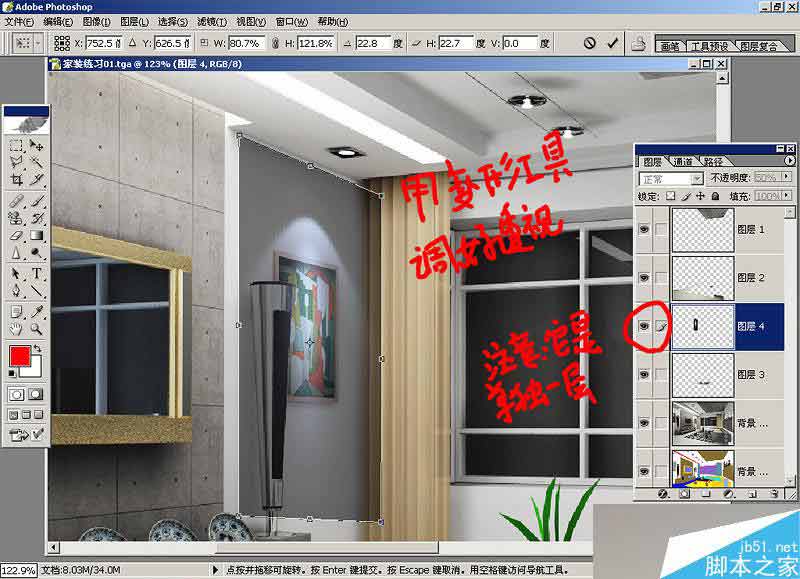
Task: Click add layer style icon
Action: pos(663,494)
